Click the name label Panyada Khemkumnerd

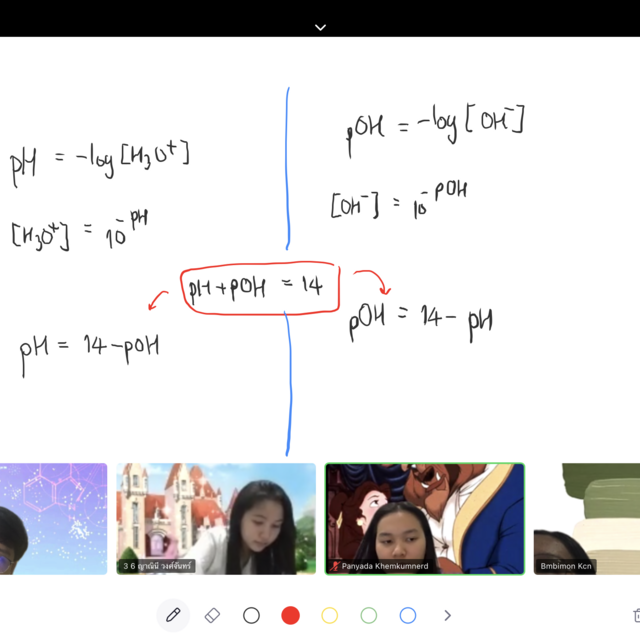click(385, 566)
